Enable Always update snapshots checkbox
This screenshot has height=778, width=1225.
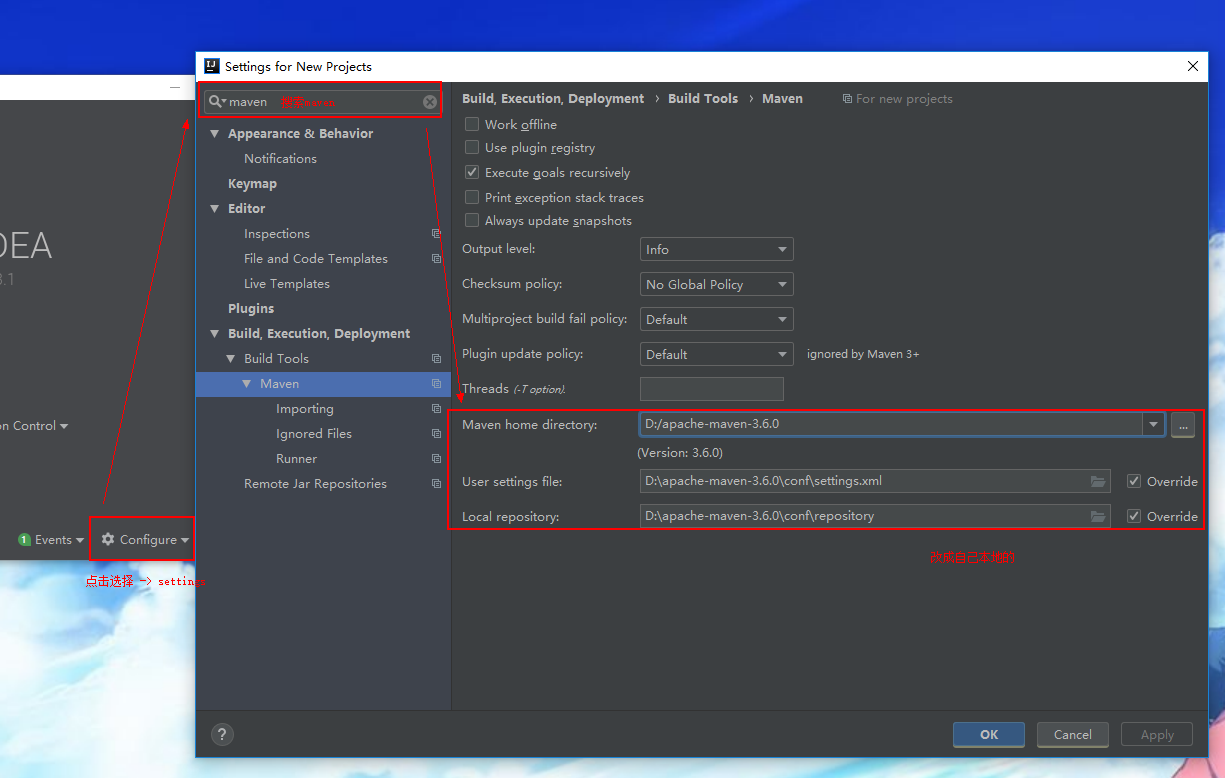coord(472,221)
